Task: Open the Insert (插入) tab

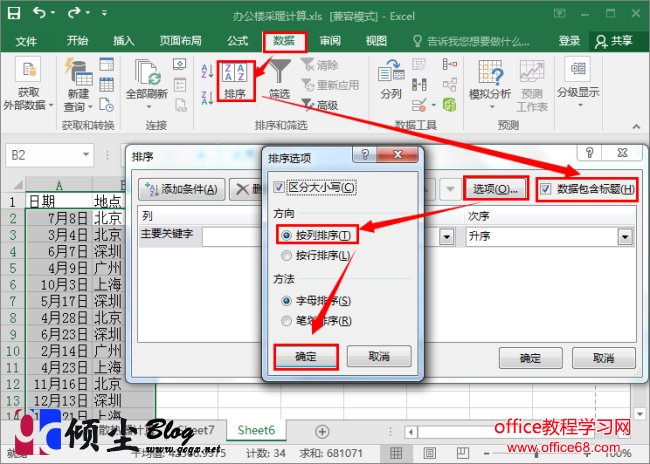Action: 124,41
